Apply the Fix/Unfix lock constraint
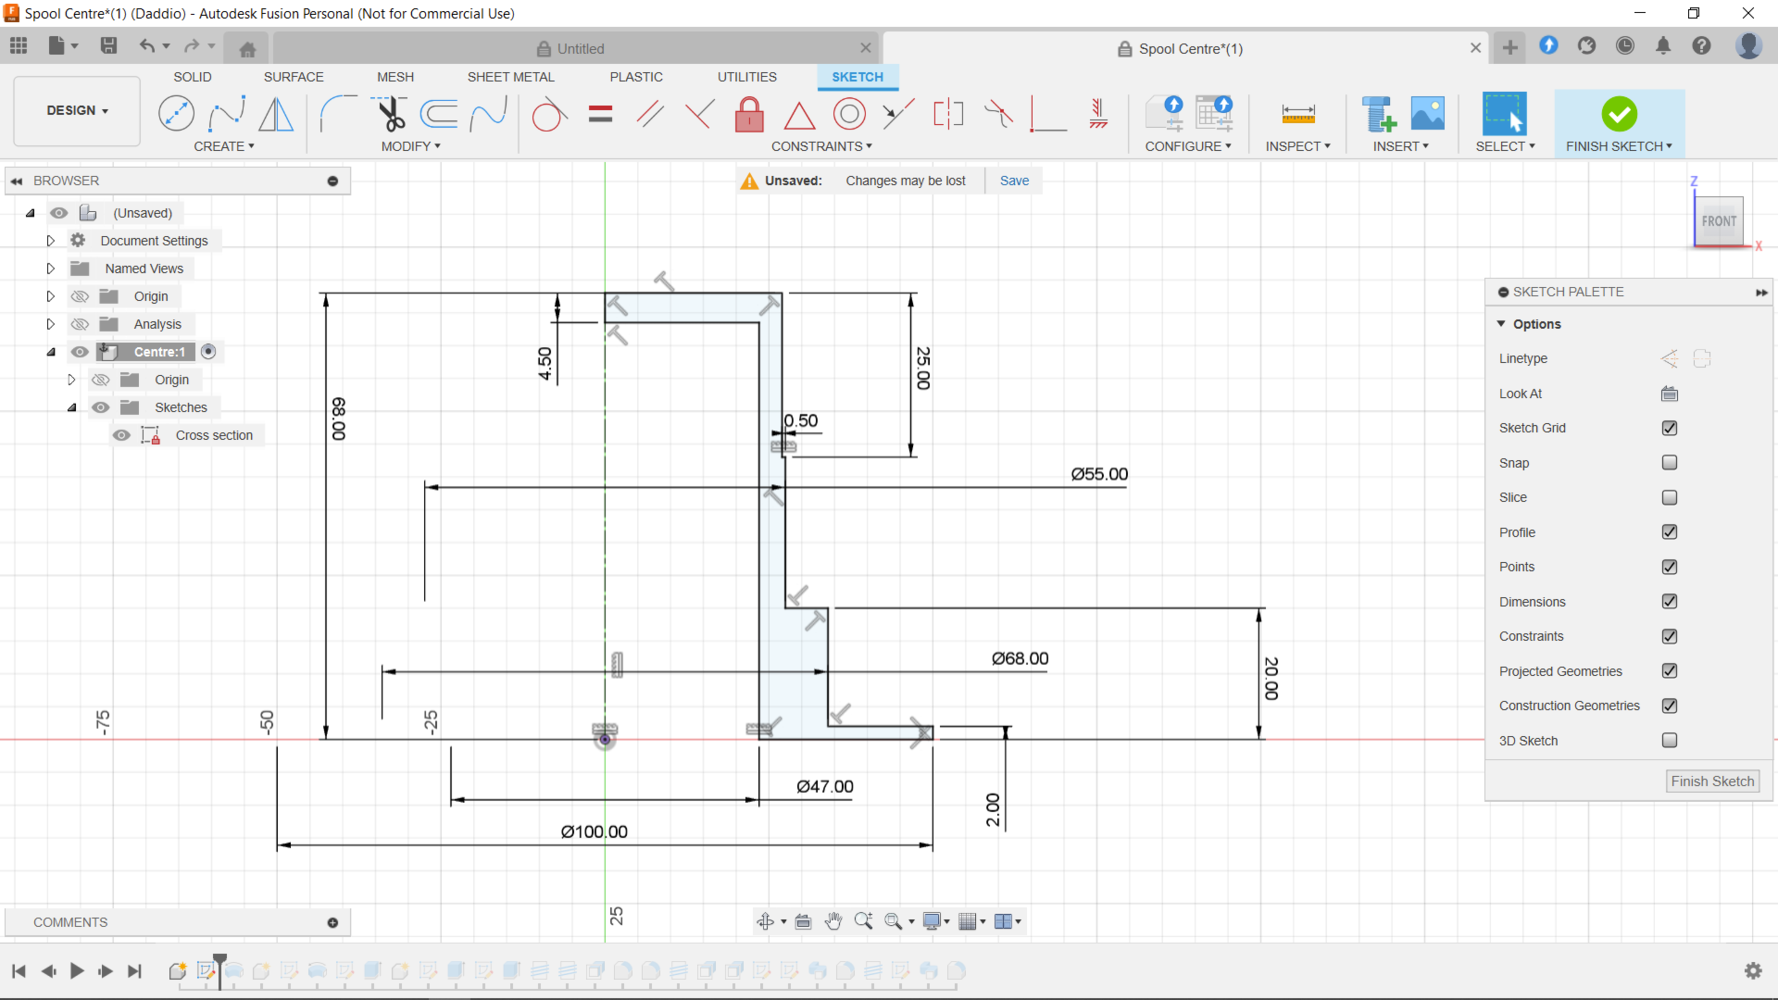 click(749, 114)
